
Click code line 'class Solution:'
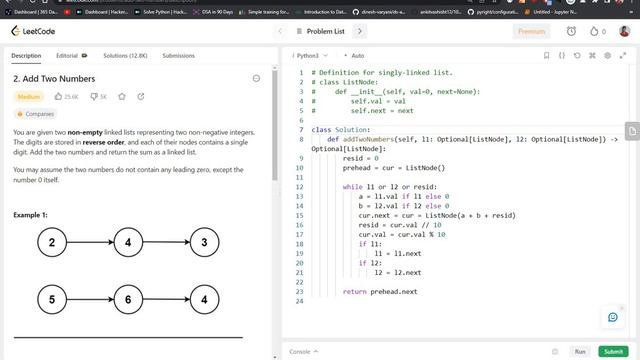[341, 130]
